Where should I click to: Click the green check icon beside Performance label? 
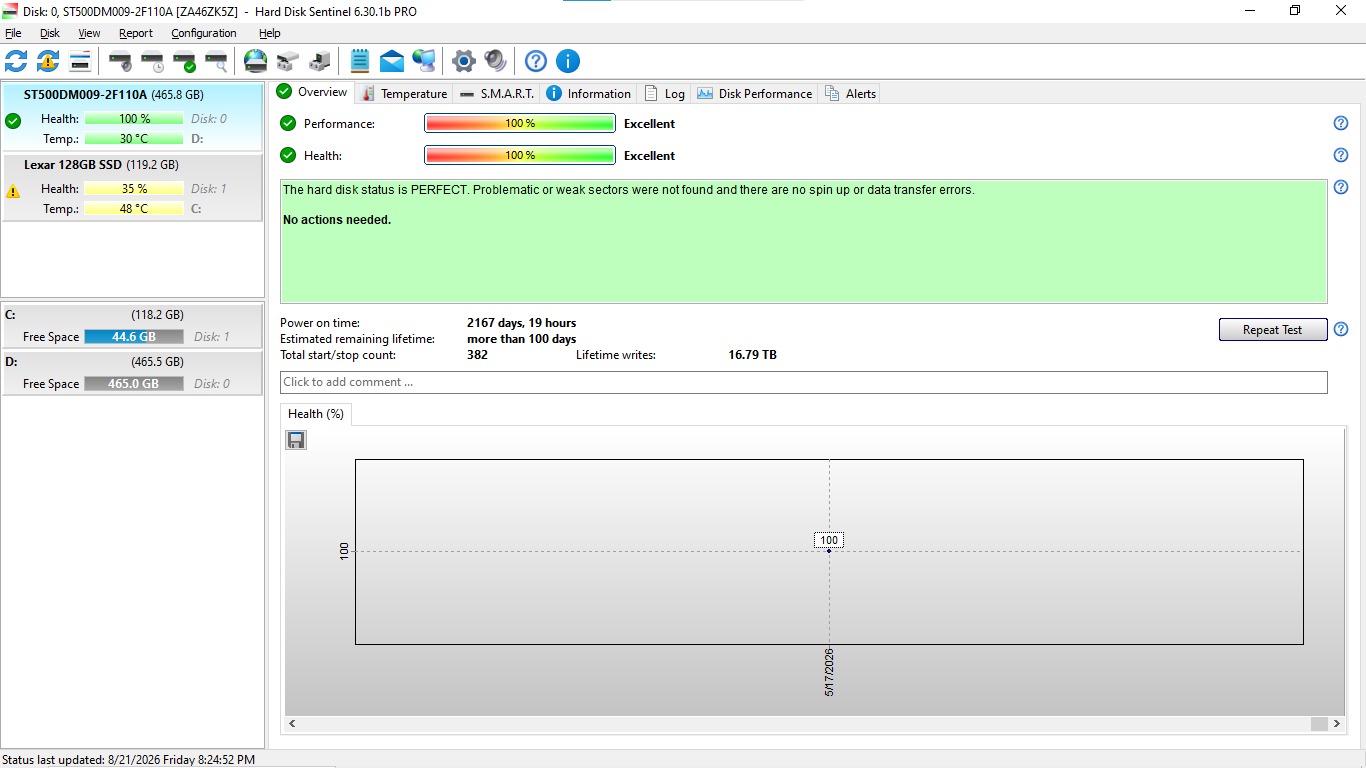[x=288, y=123]
